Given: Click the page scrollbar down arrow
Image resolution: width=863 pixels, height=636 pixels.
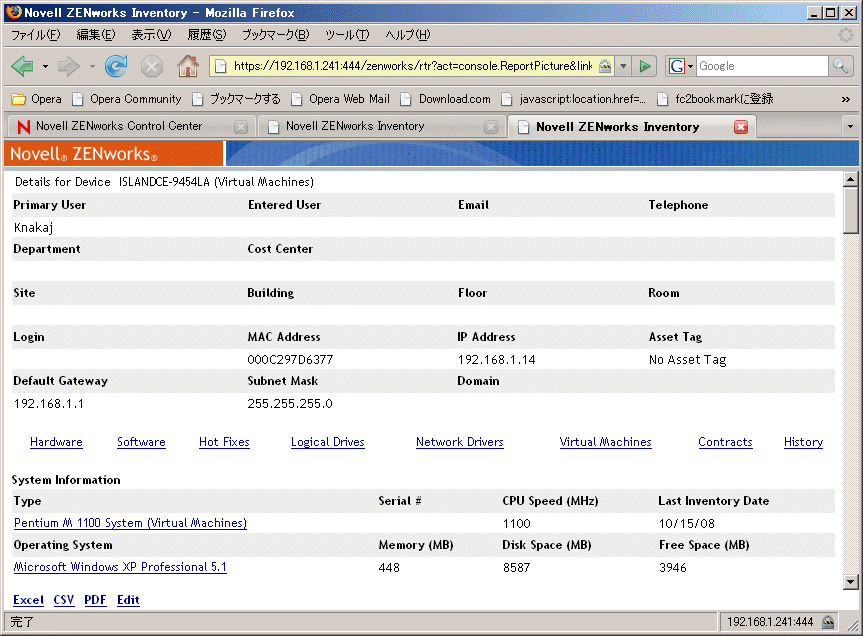Looking at the screenshot, I should tap(850, 582).
